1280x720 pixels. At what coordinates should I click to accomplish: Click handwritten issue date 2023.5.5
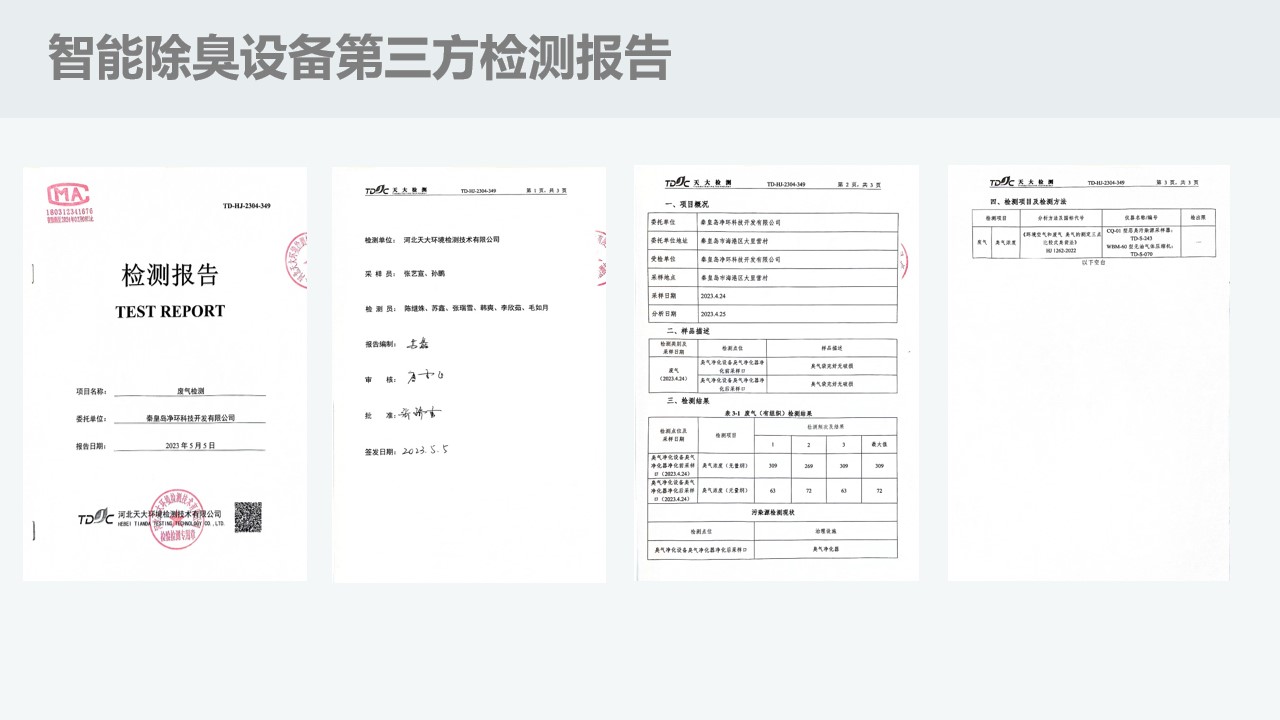pos(425,451)
